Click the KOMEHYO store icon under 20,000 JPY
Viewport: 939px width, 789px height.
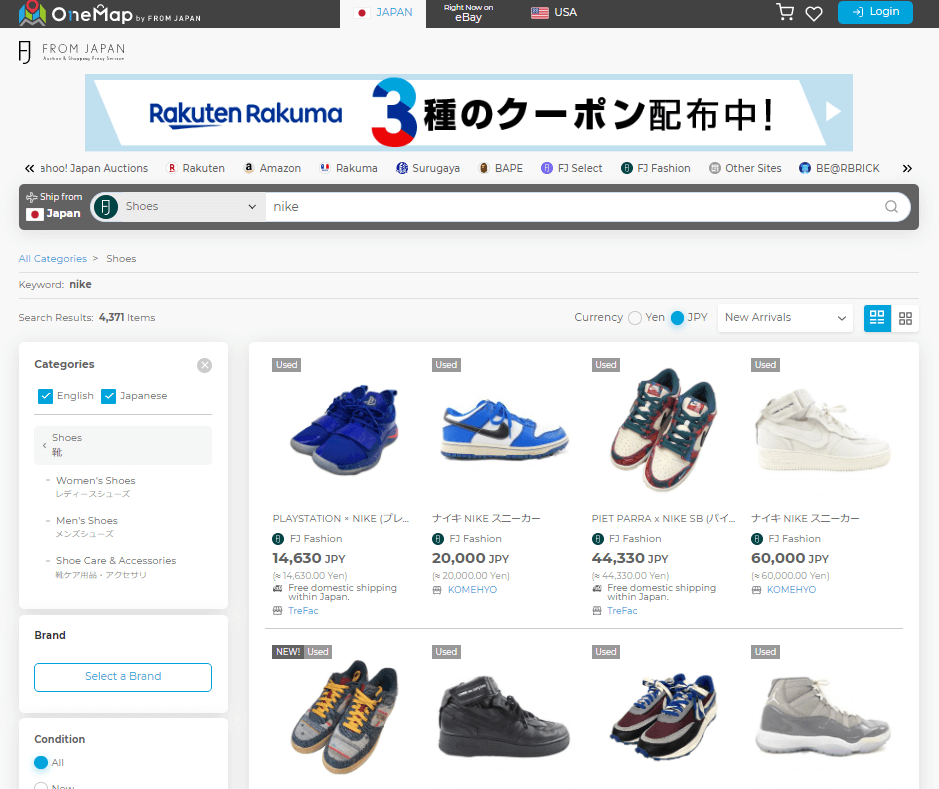point(437,590)
